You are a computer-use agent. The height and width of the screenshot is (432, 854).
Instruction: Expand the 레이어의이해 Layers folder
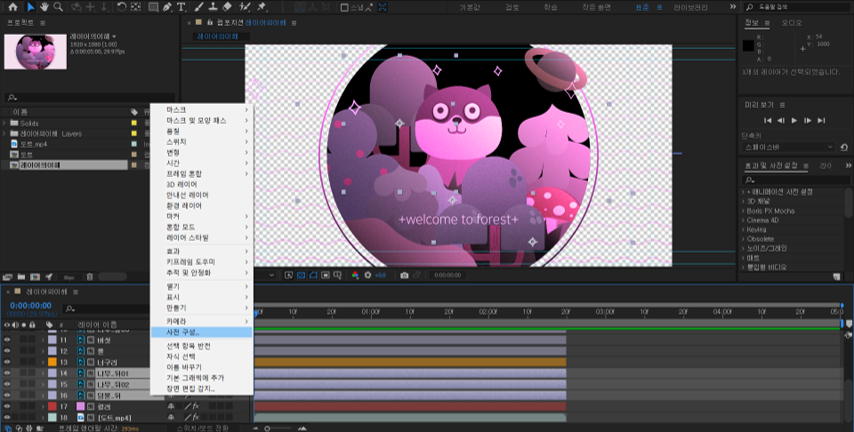(x=4, y=133)
